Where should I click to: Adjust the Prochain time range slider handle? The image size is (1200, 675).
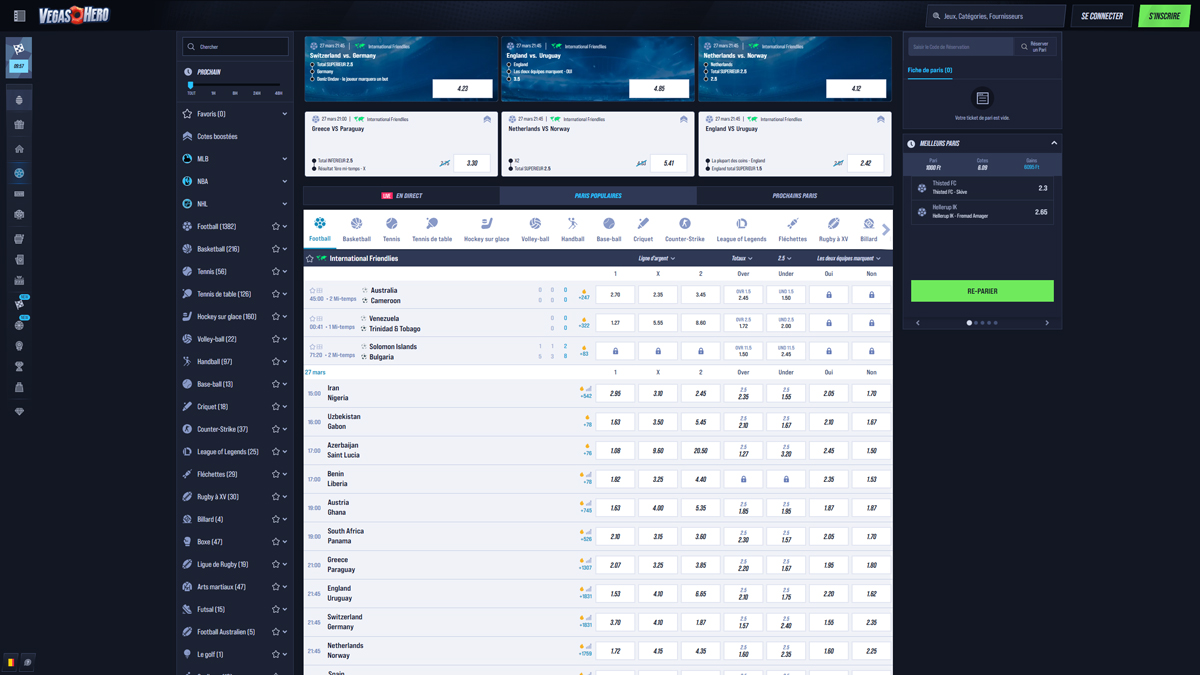[191, 86]
